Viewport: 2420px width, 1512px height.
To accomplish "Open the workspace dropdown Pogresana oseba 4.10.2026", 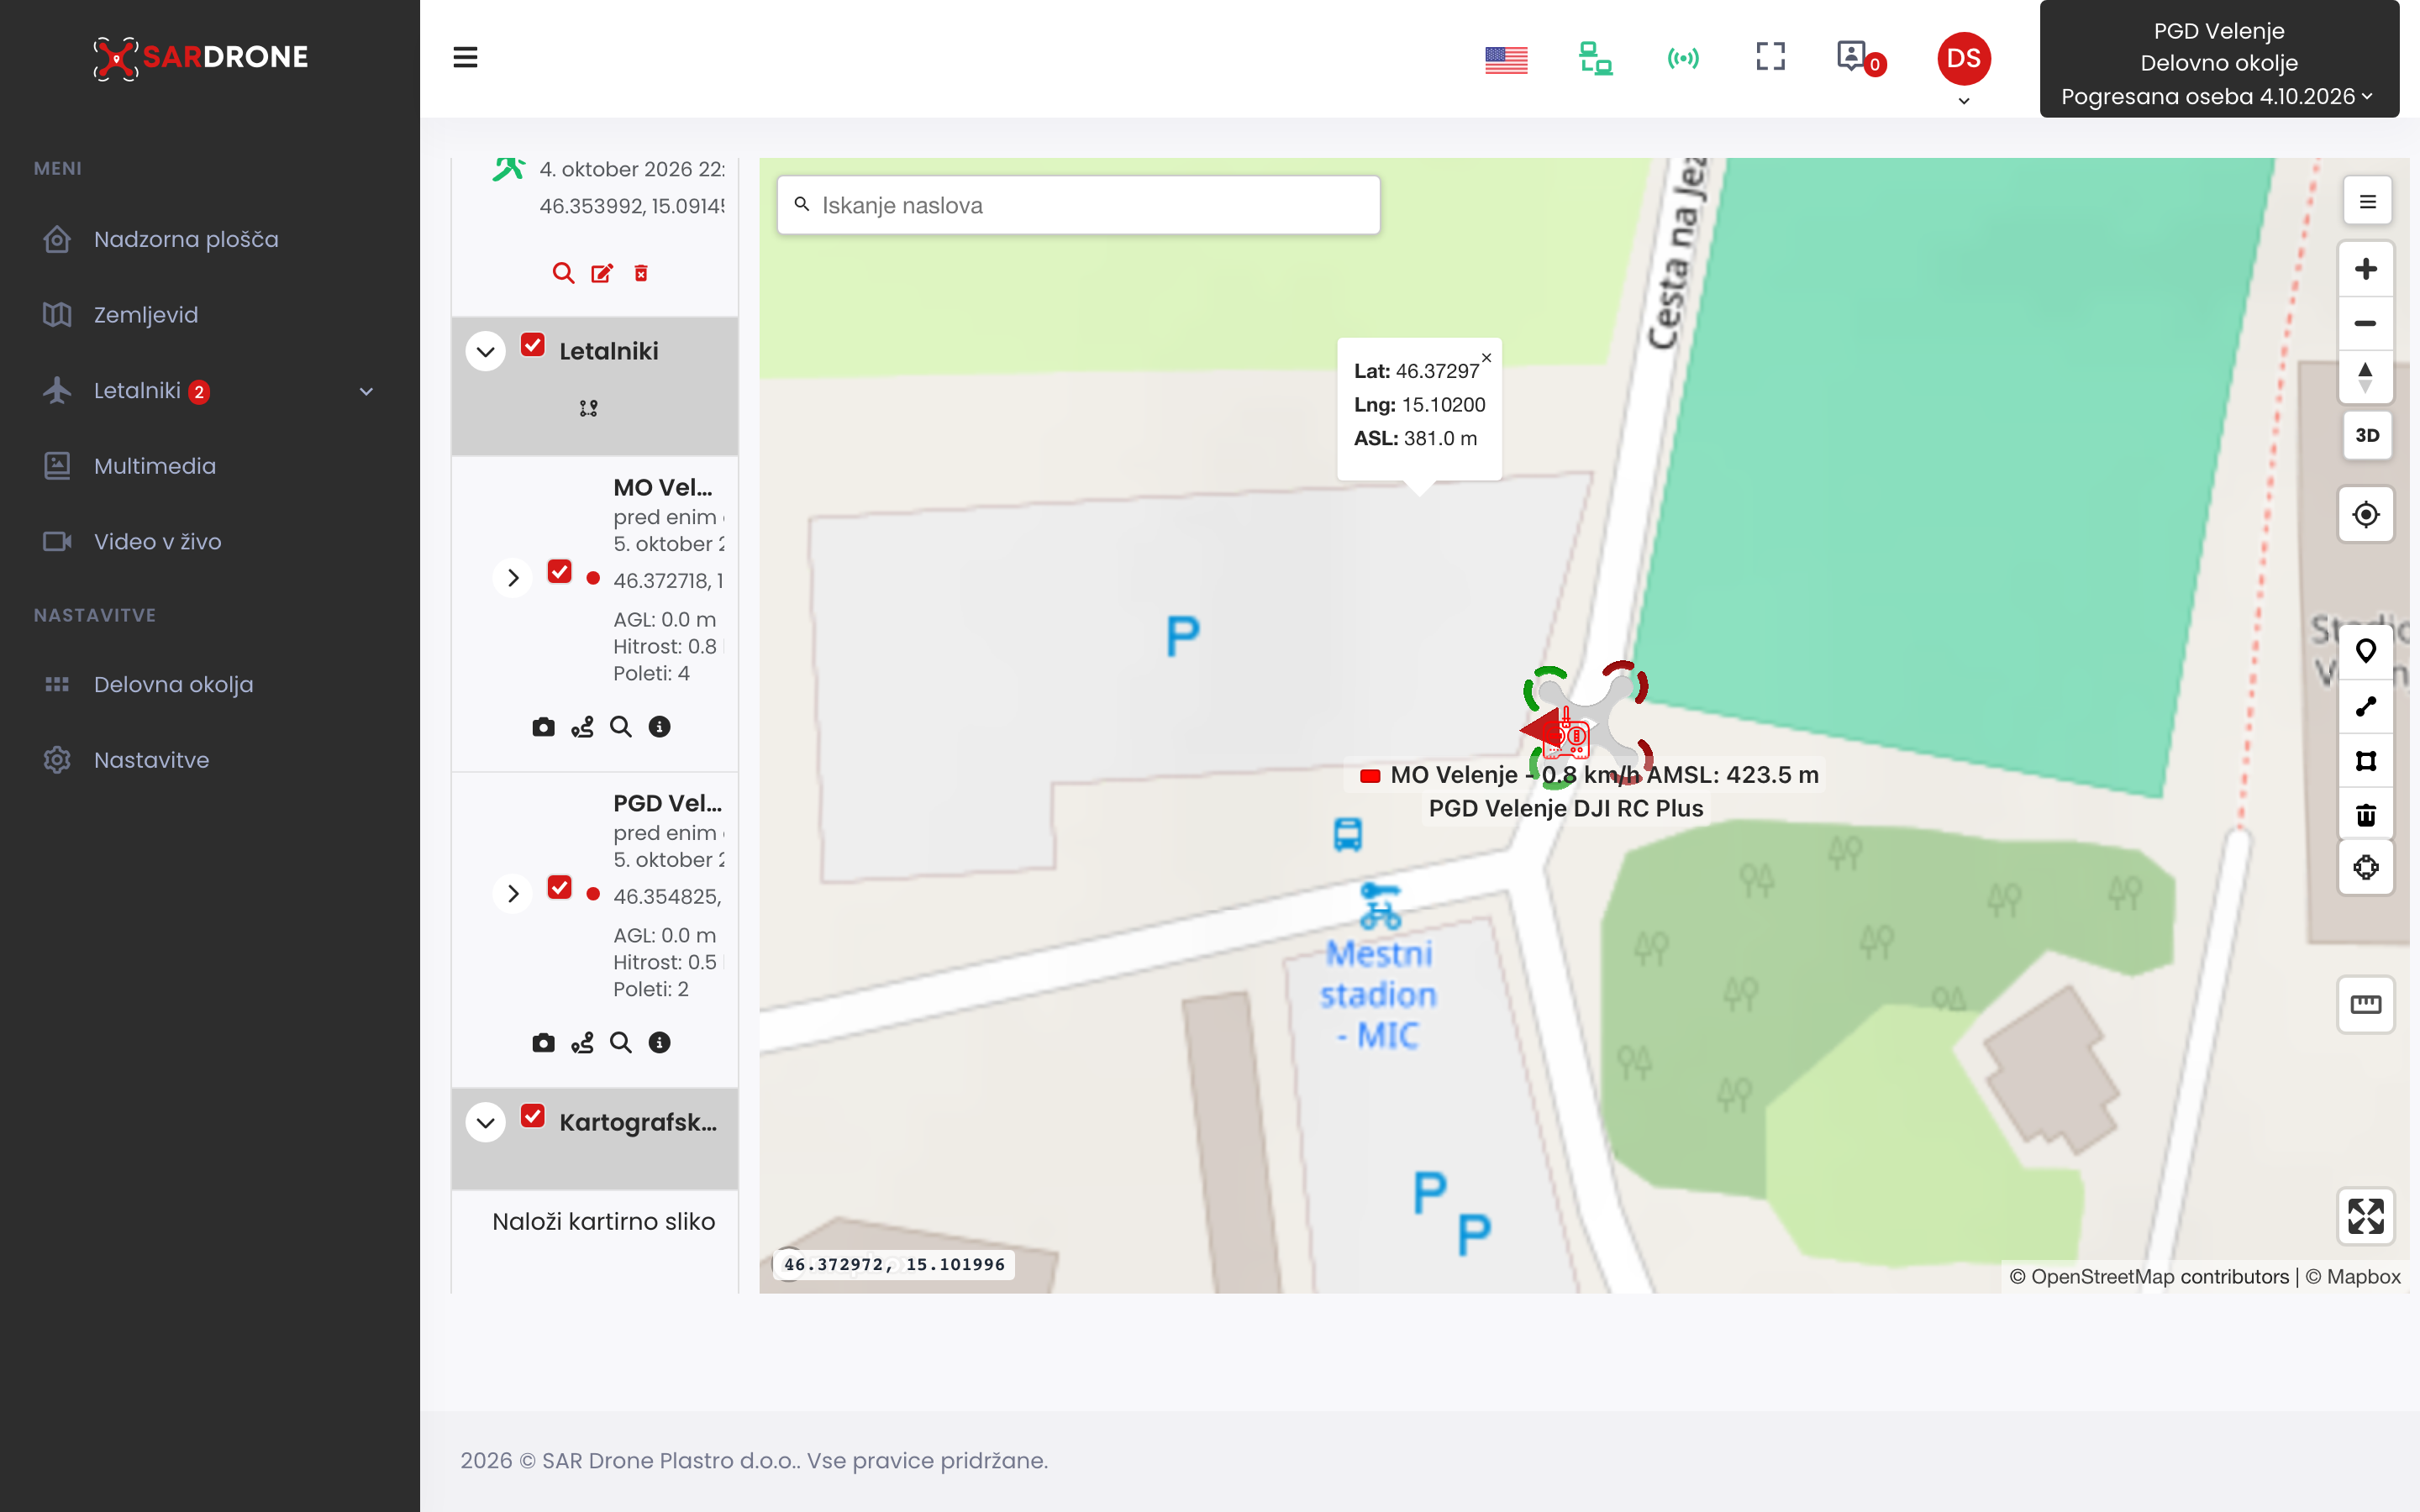I will click(x=2218, y=96).
